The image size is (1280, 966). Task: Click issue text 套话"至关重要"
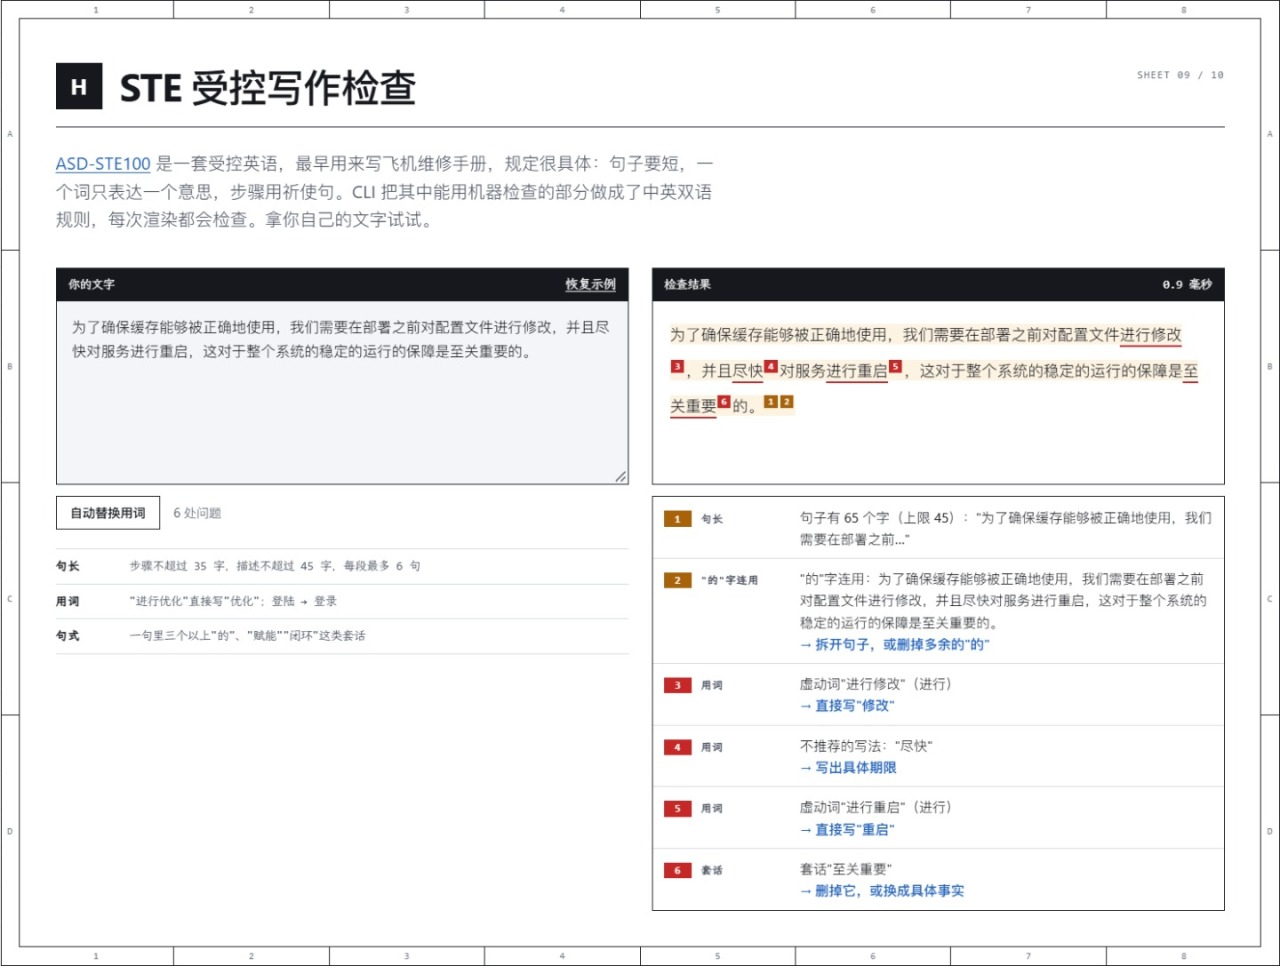tap(845, 869)
